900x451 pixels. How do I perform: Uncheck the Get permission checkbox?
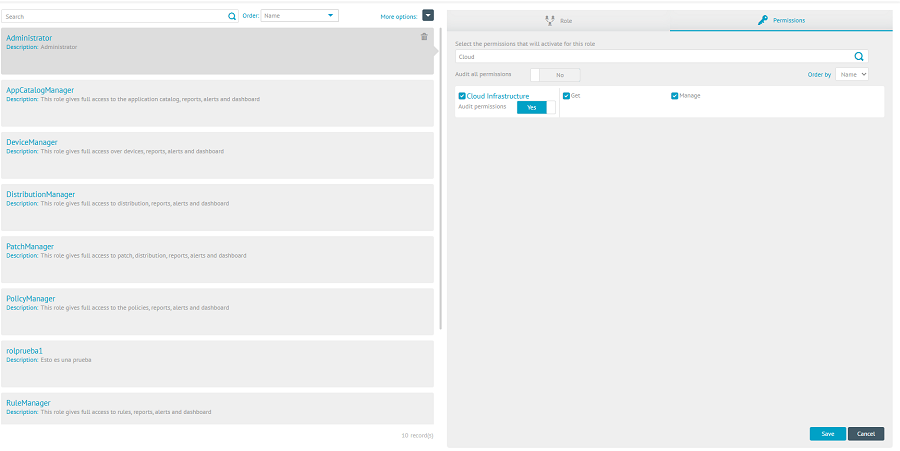pyautogui.click(x=567, y=96)
